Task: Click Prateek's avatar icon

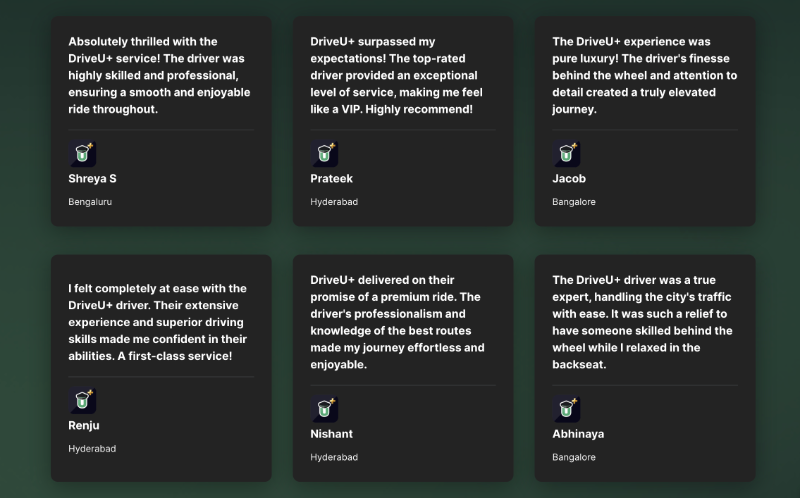Action: pyautogui.click(x=324, y=153)
